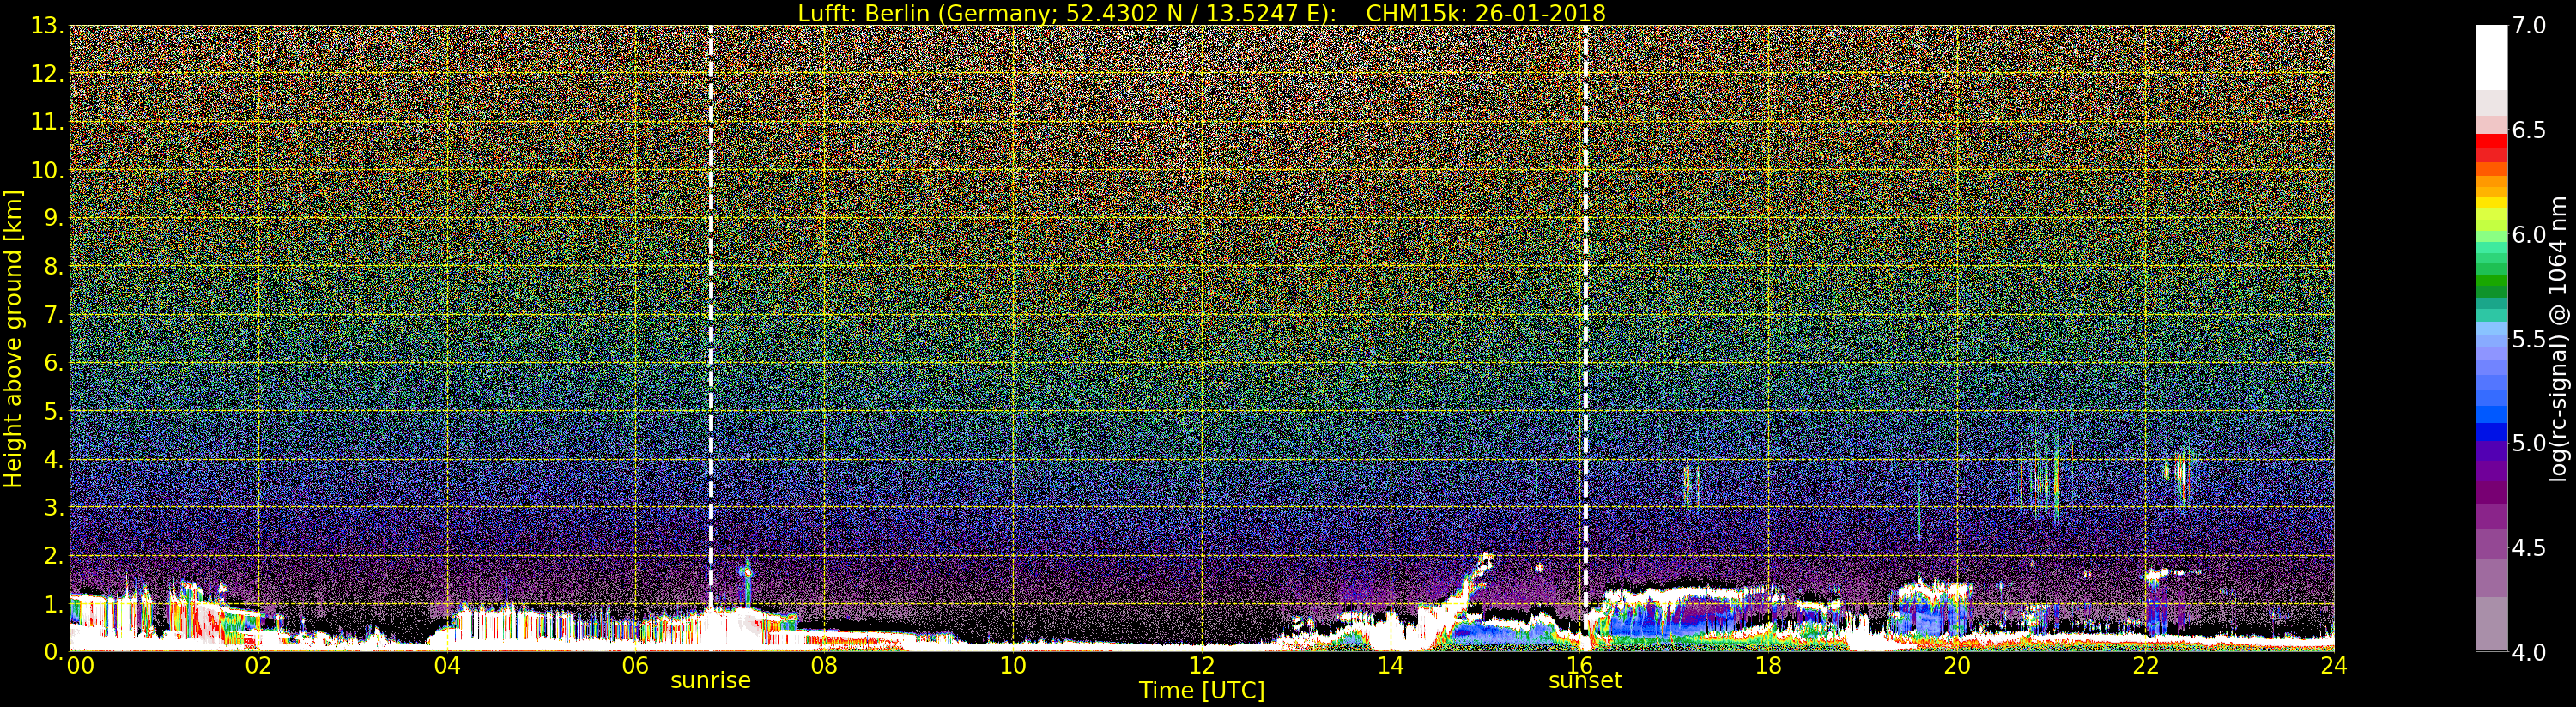Click the y-axis tick label '9.'
This screenshot has width=2576, height=707.
[53, 218]
